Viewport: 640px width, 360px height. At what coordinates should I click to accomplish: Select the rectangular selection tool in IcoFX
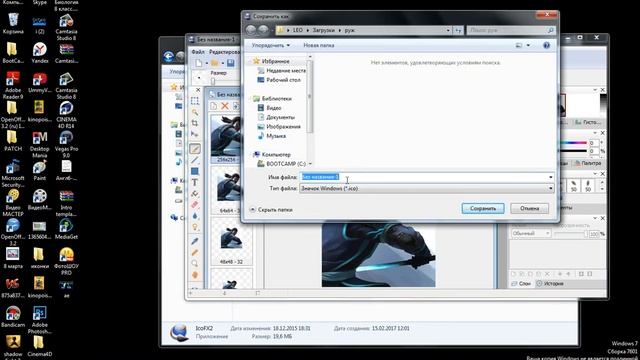[x=195, y=100]
